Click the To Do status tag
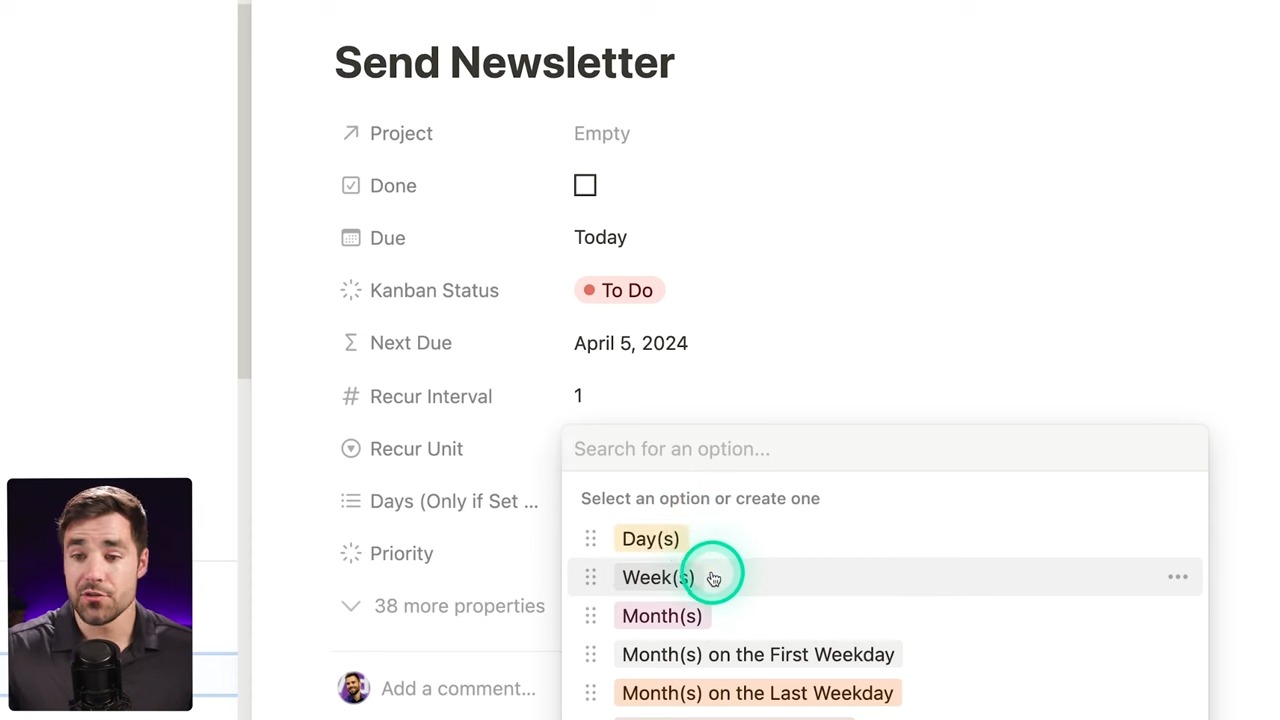Image resolution: width=1280 pixels, height=720 pixels. (x=619, y=290)
